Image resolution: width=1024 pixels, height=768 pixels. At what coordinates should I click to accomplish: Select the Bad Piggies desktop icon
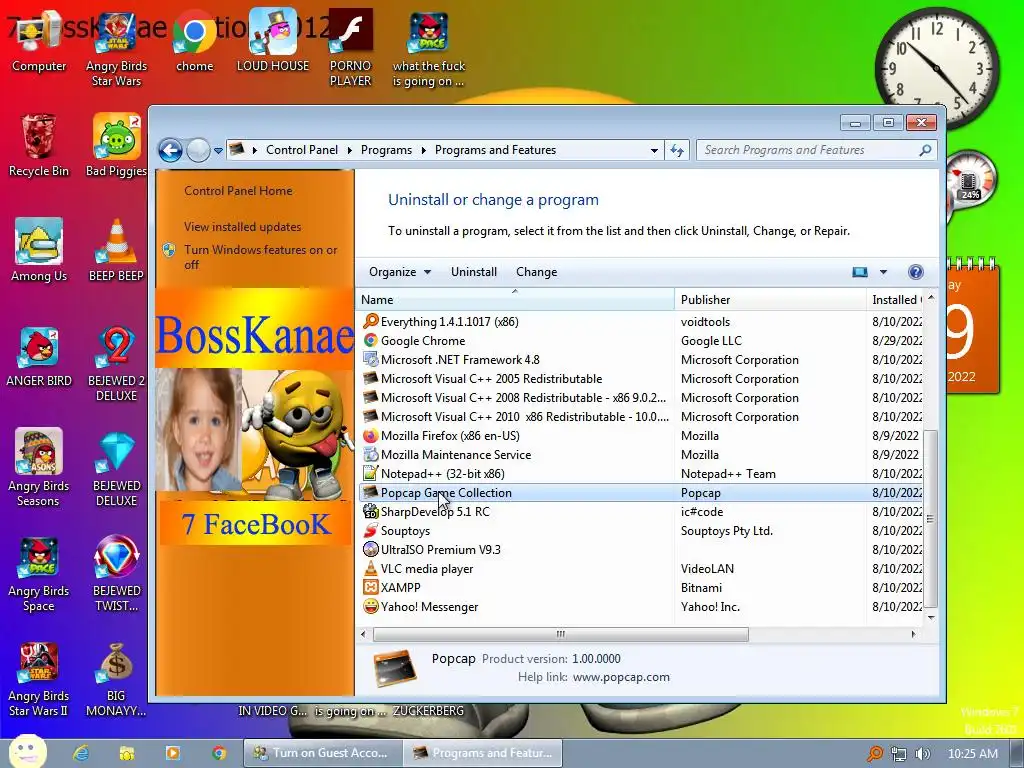coord(116,145)
